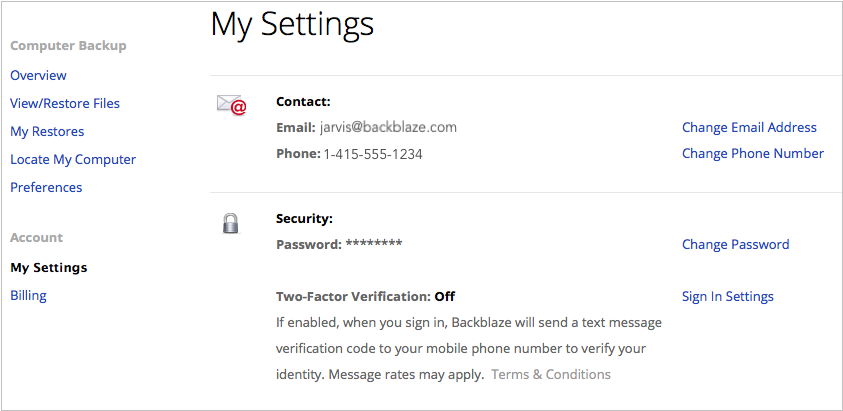Click the Computer Backup sidebar section header
Screen dimensions: 843x411
point(68,46)
